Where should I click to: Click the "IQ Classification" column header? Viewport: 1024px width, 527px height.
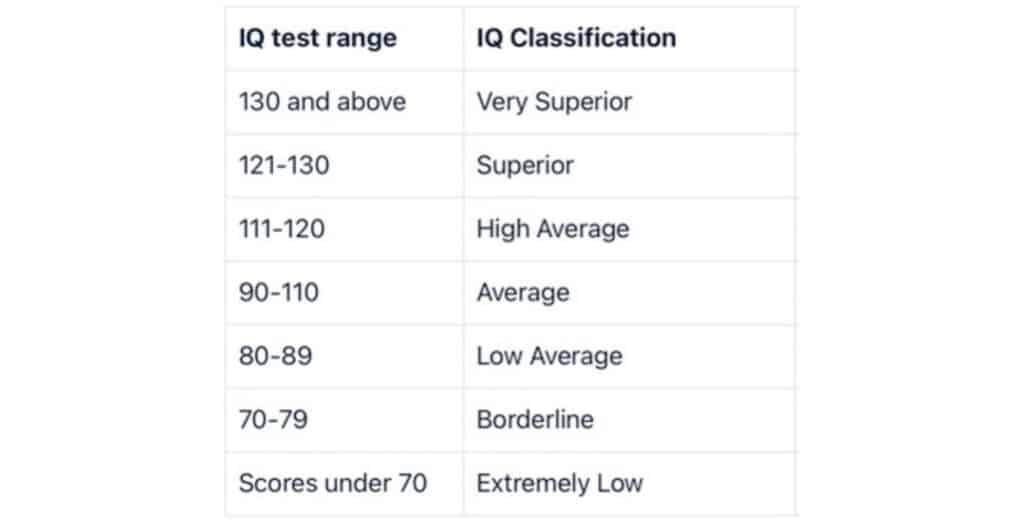pos(576,39)
